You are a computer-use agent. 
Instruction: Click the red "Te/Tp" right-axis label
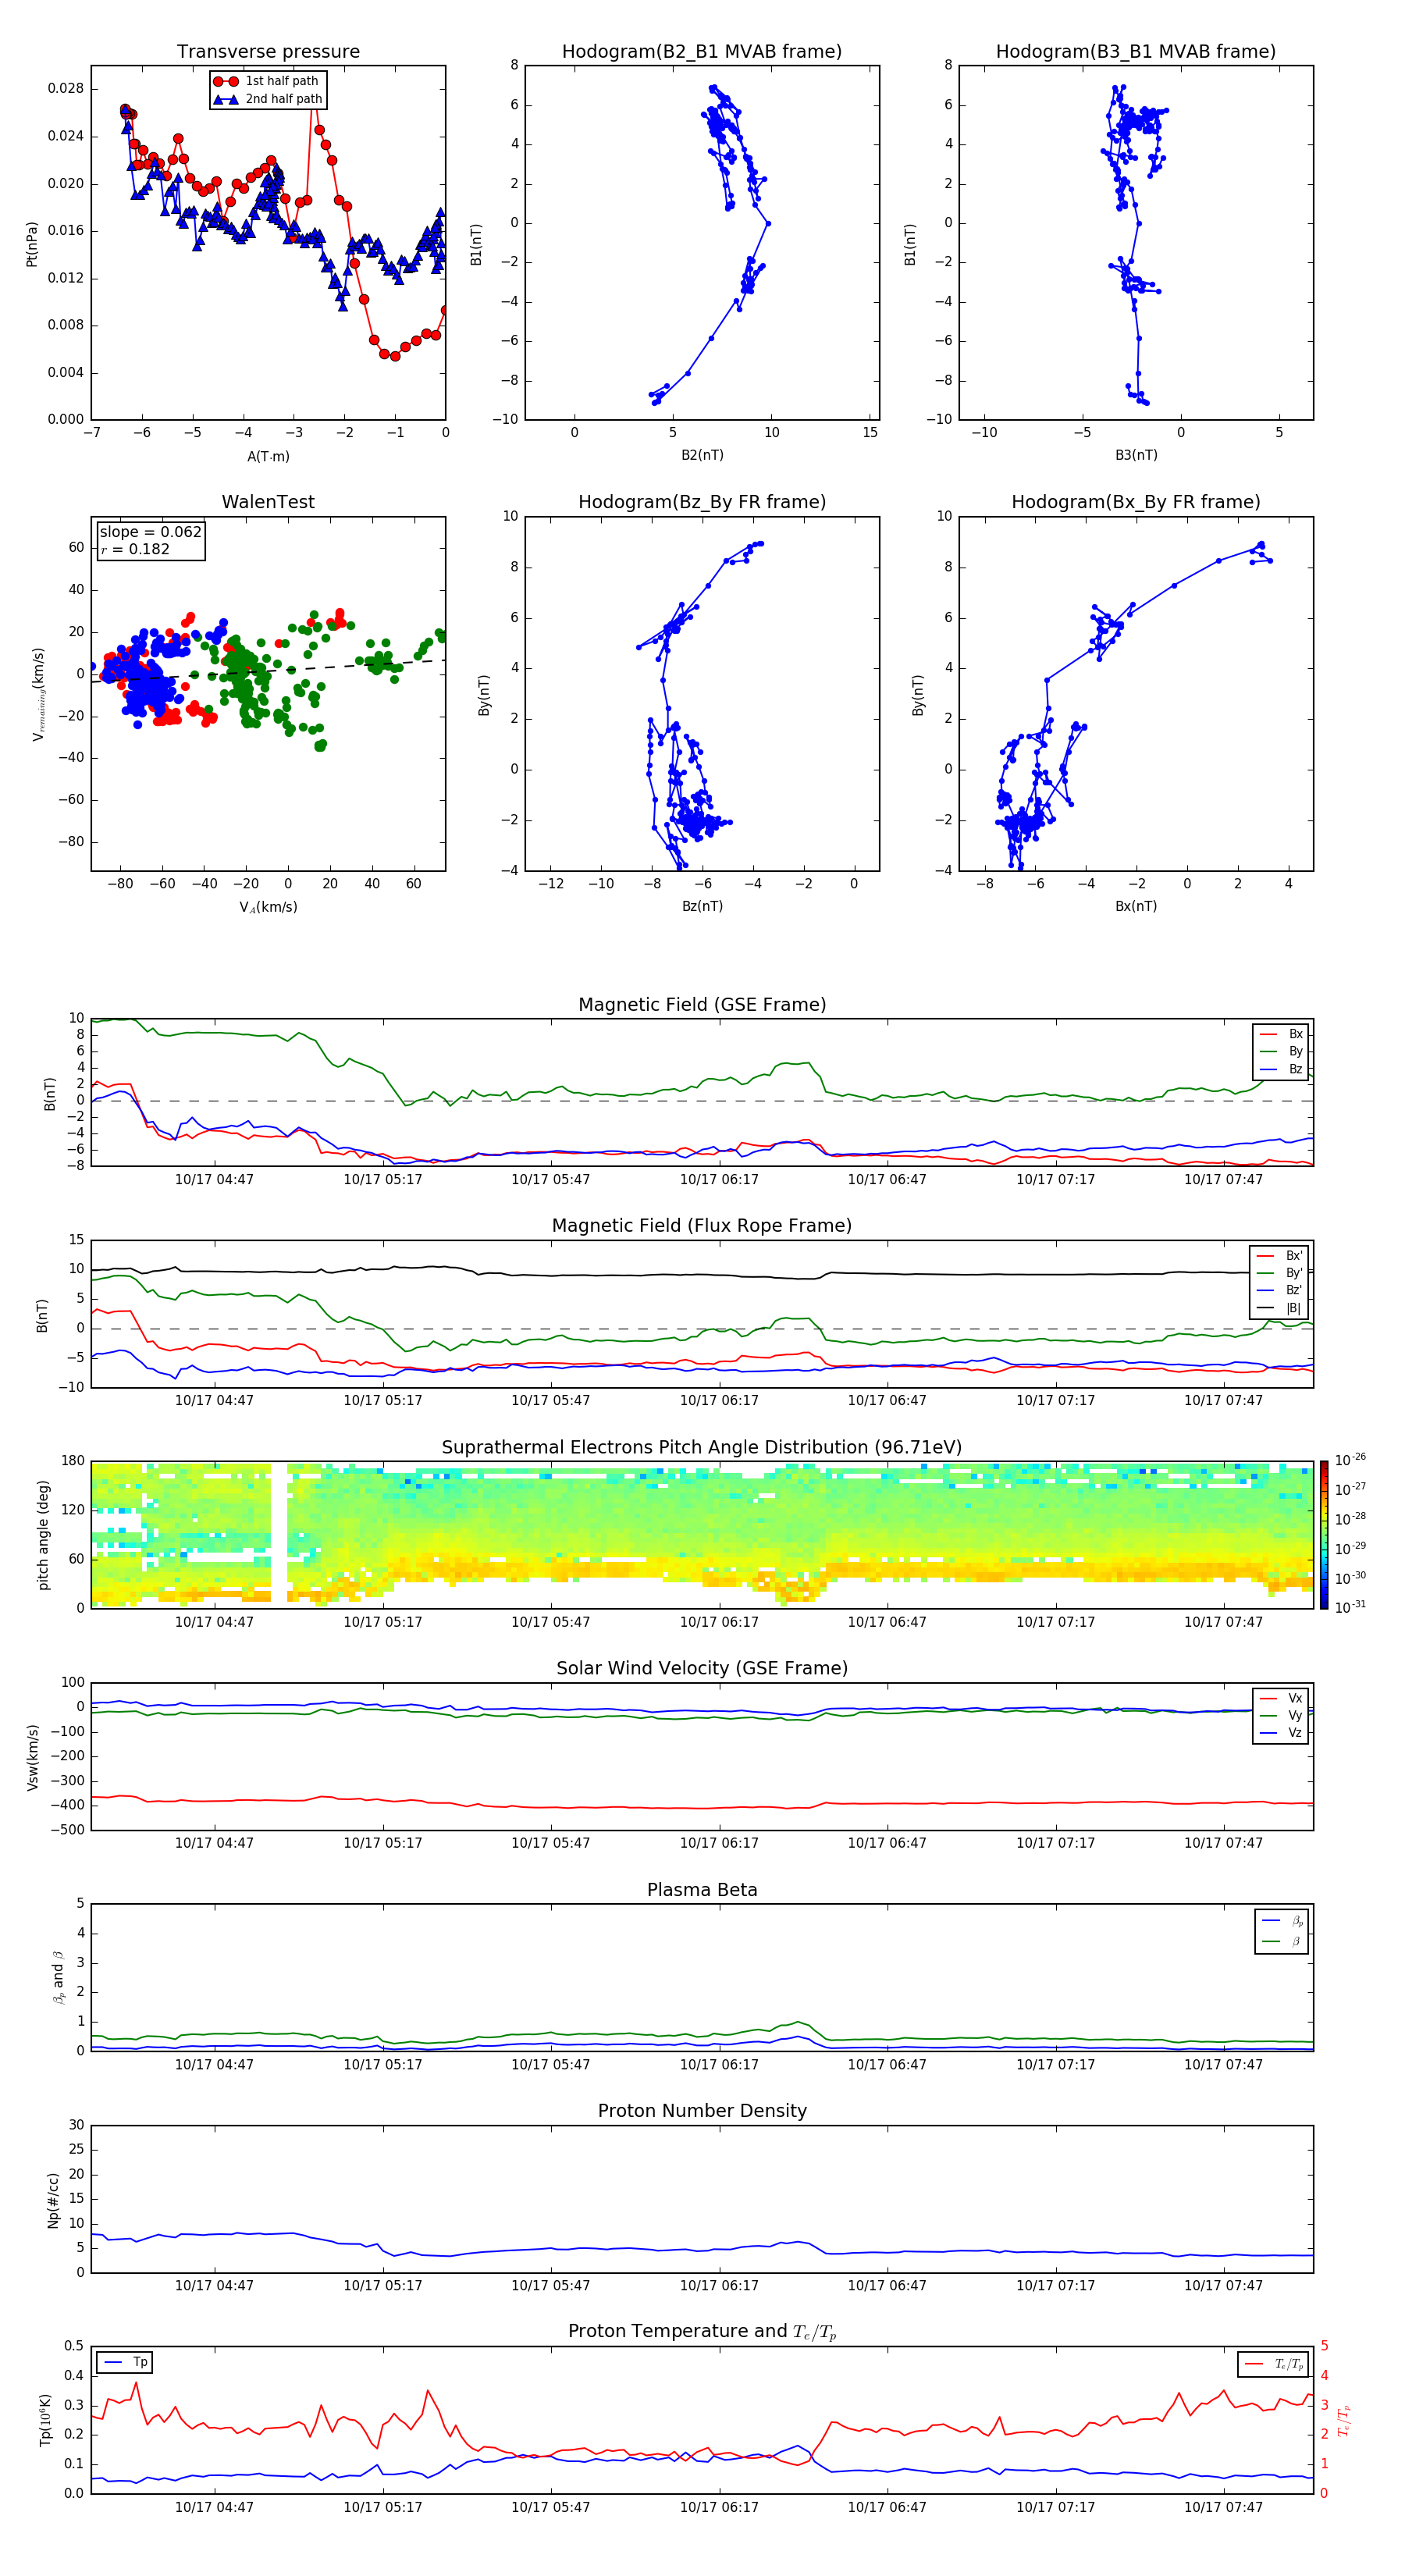point(1344,2420)
